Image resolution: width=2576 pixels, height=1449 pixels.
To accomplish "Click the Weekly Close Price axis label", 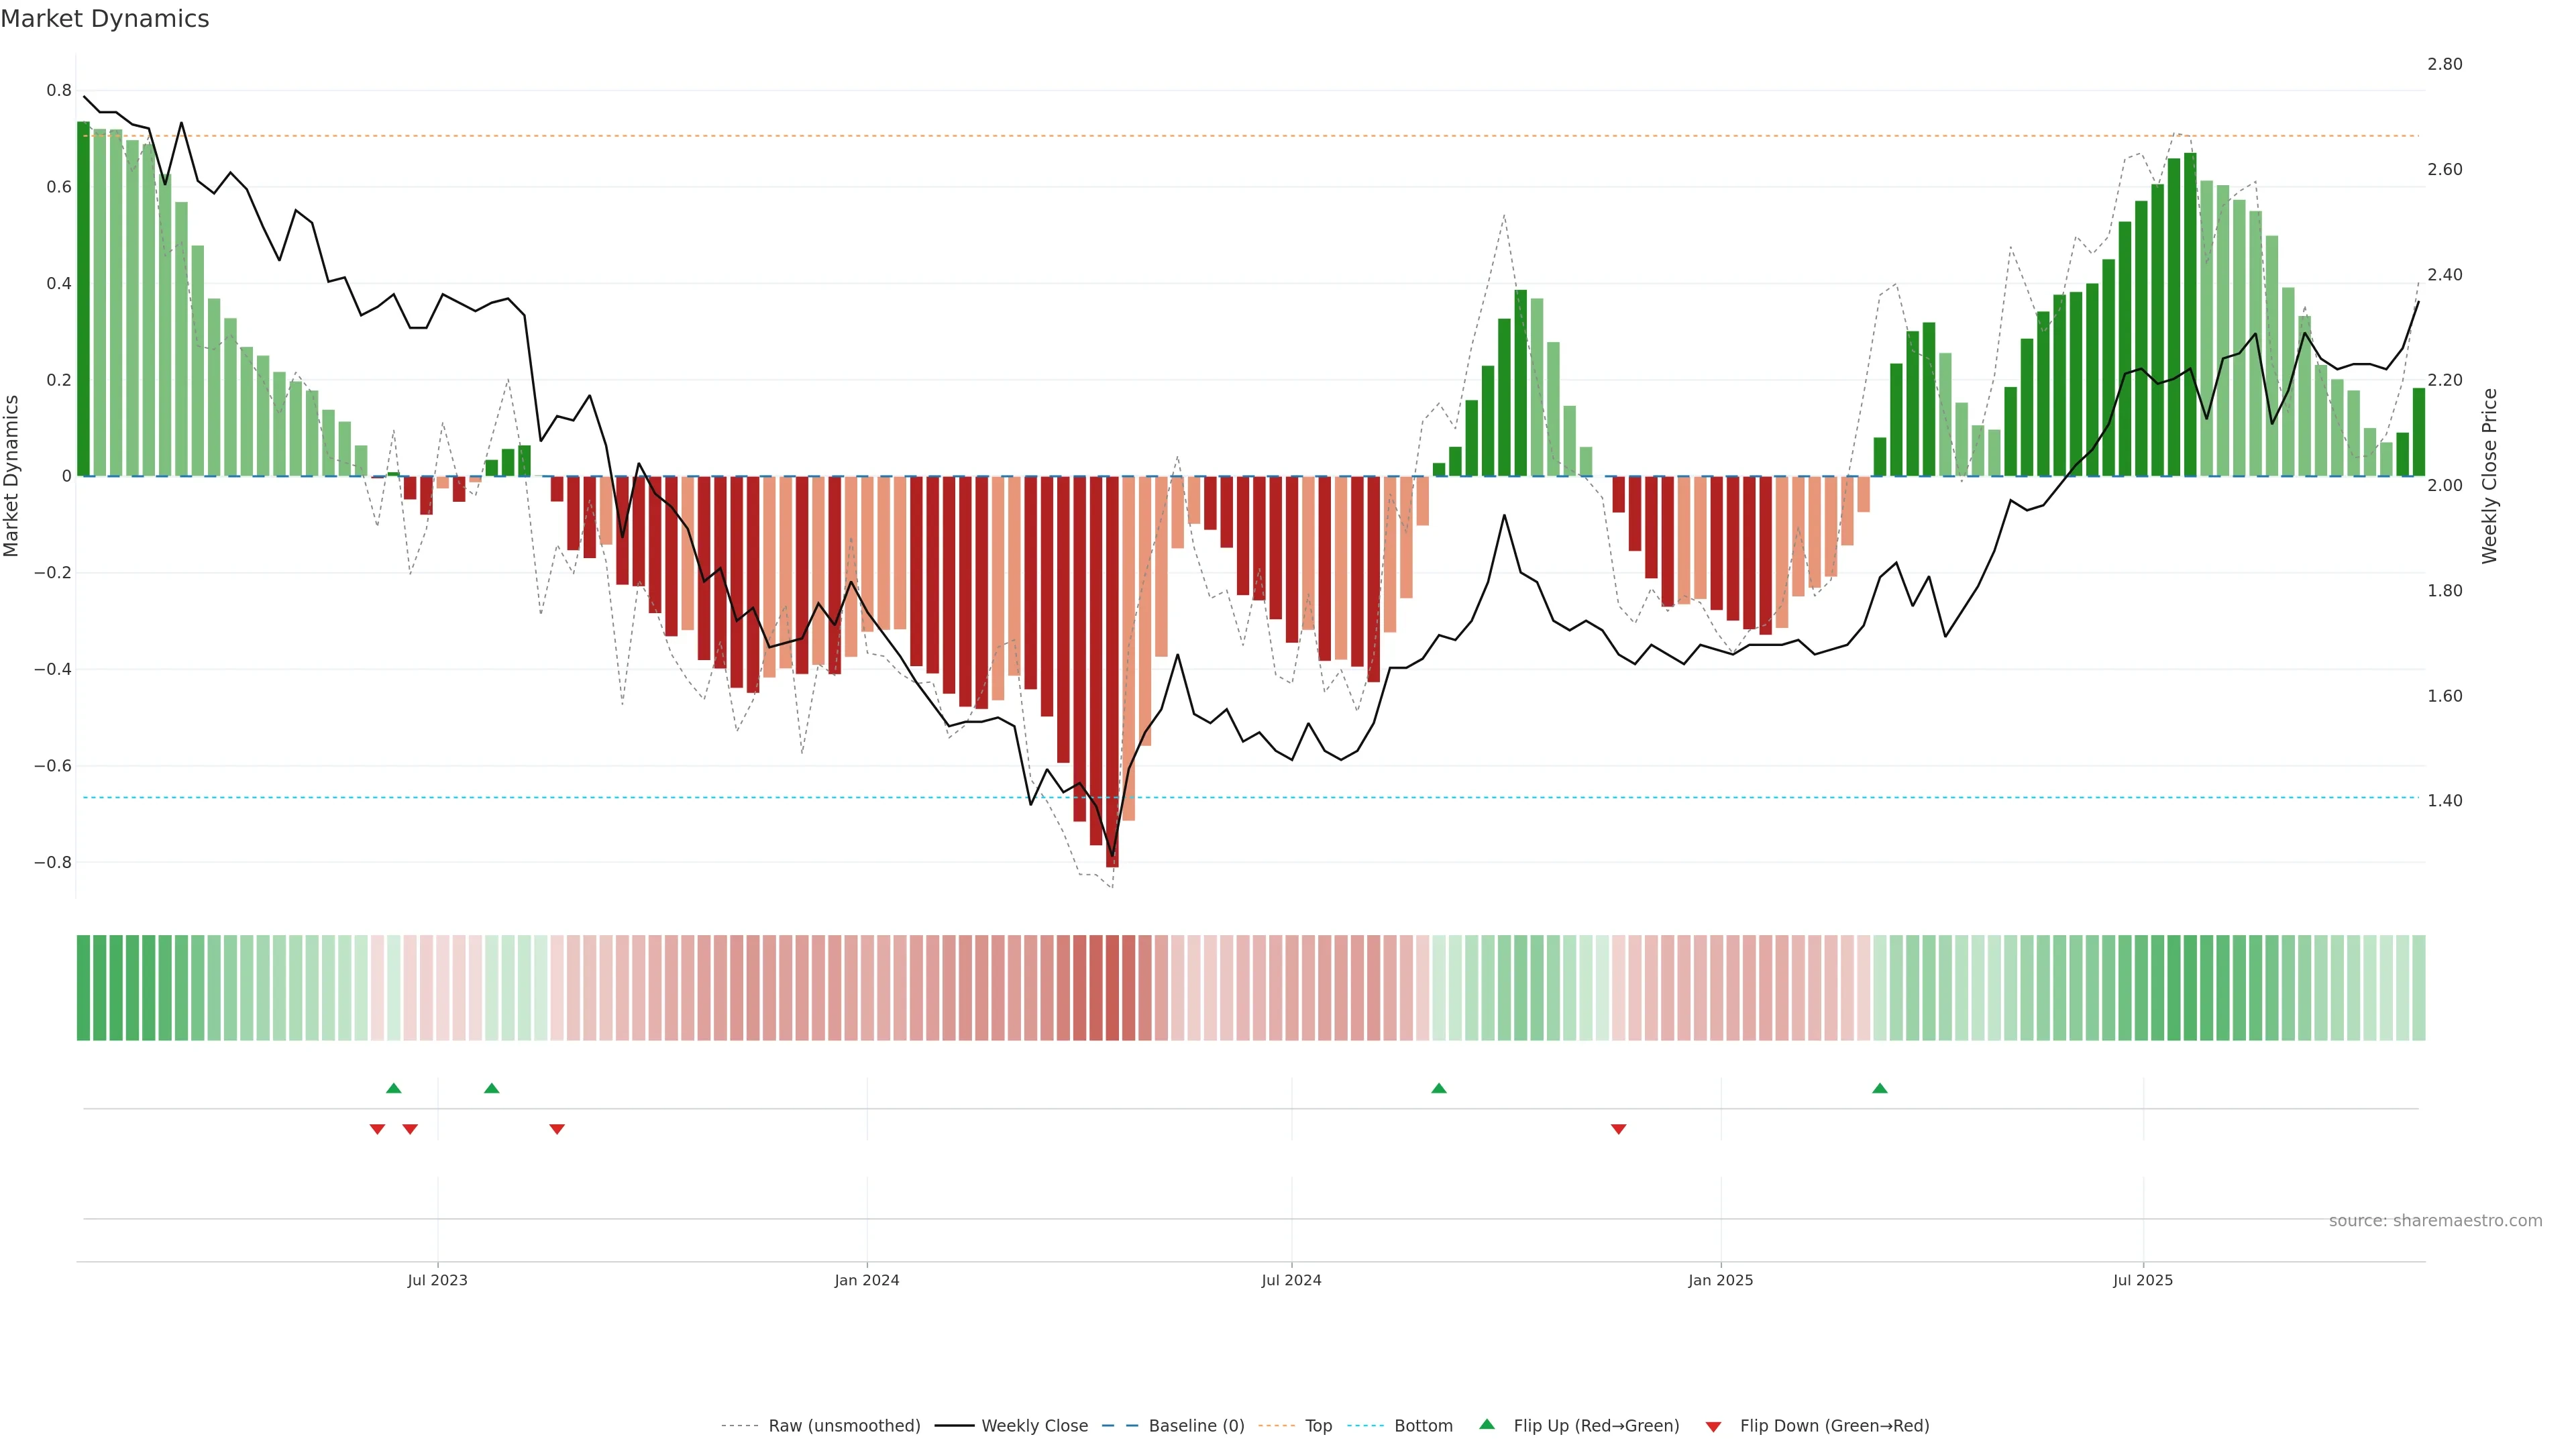I will tap(2489, 476).
